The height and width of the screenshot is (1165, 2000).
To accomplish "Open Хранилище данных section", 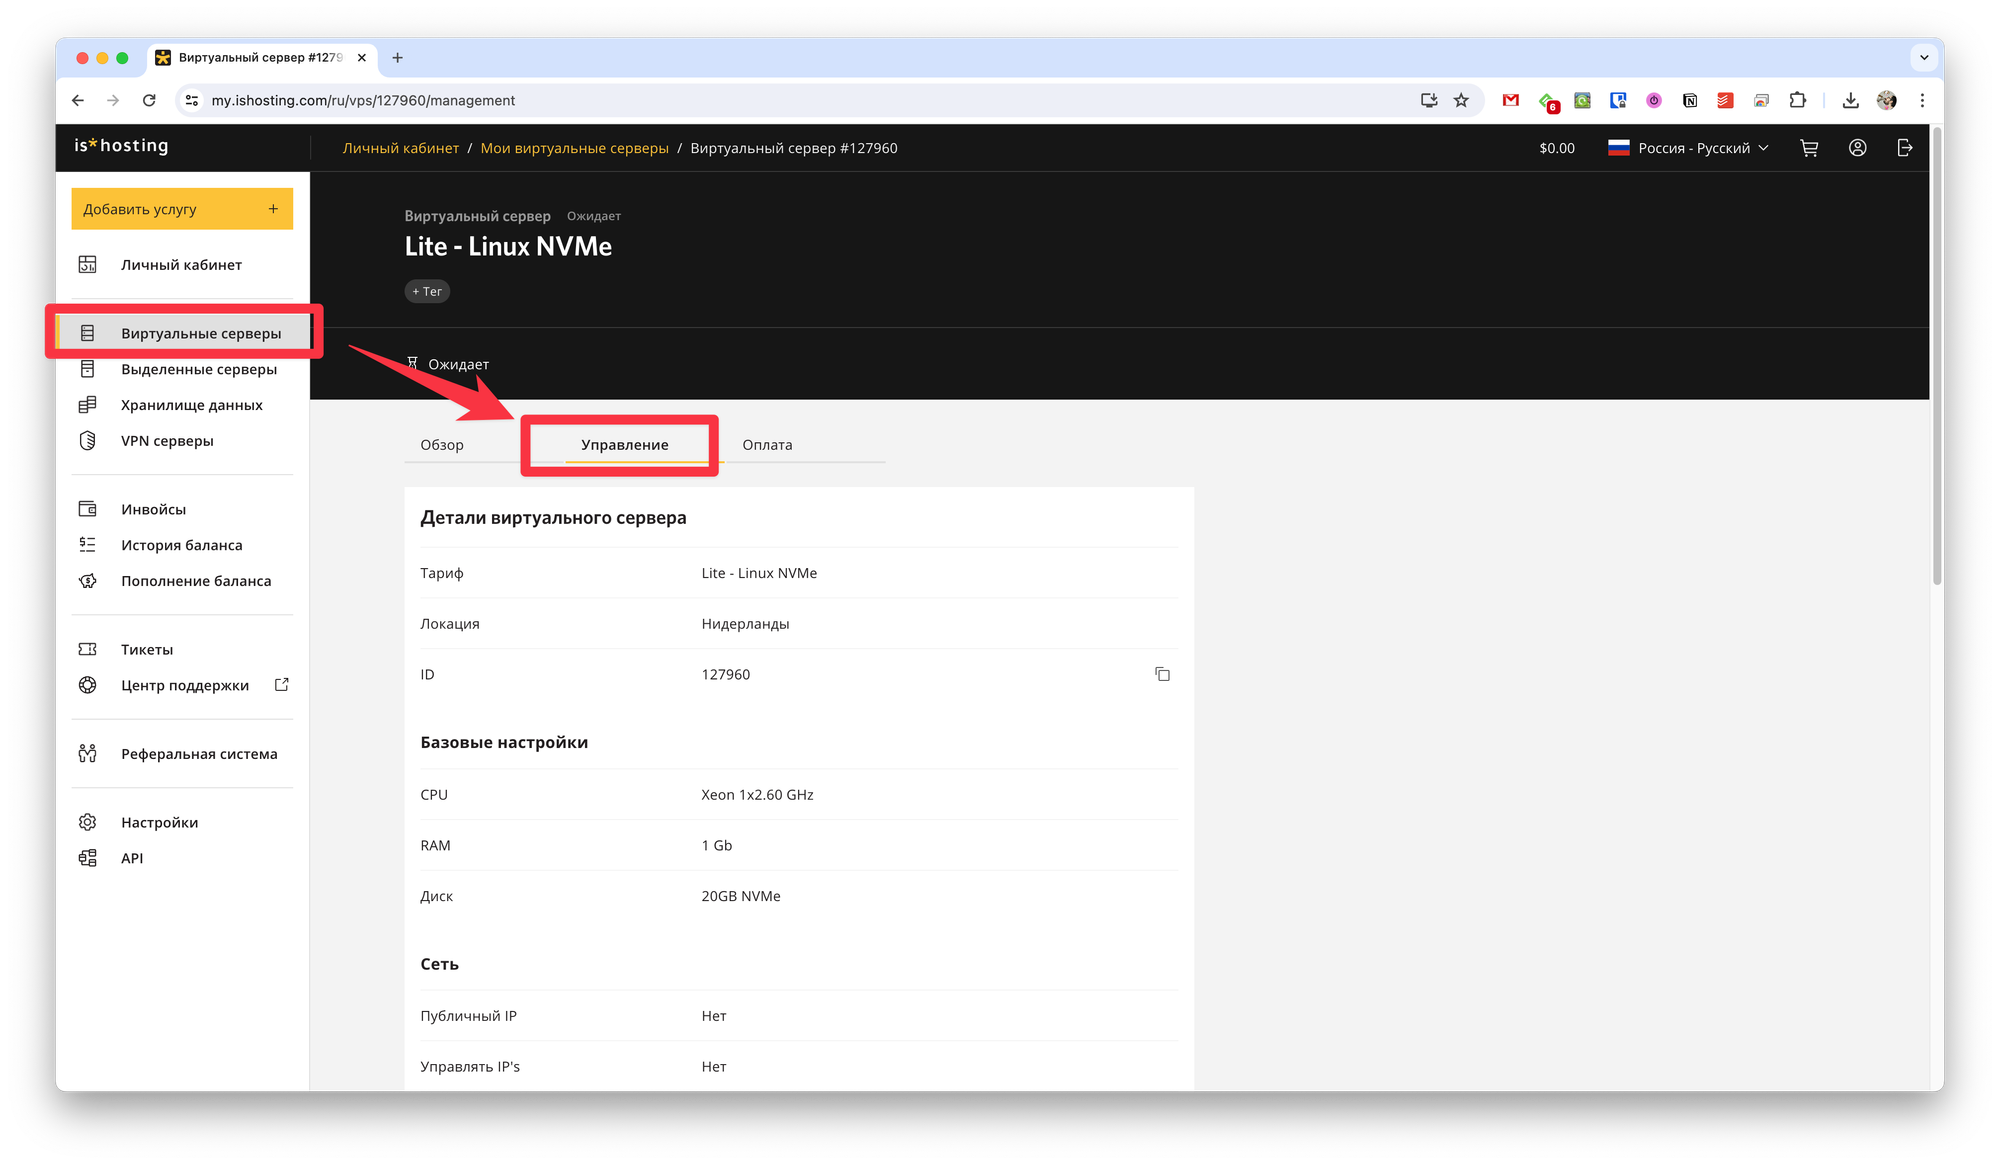I will pos(191,405).
